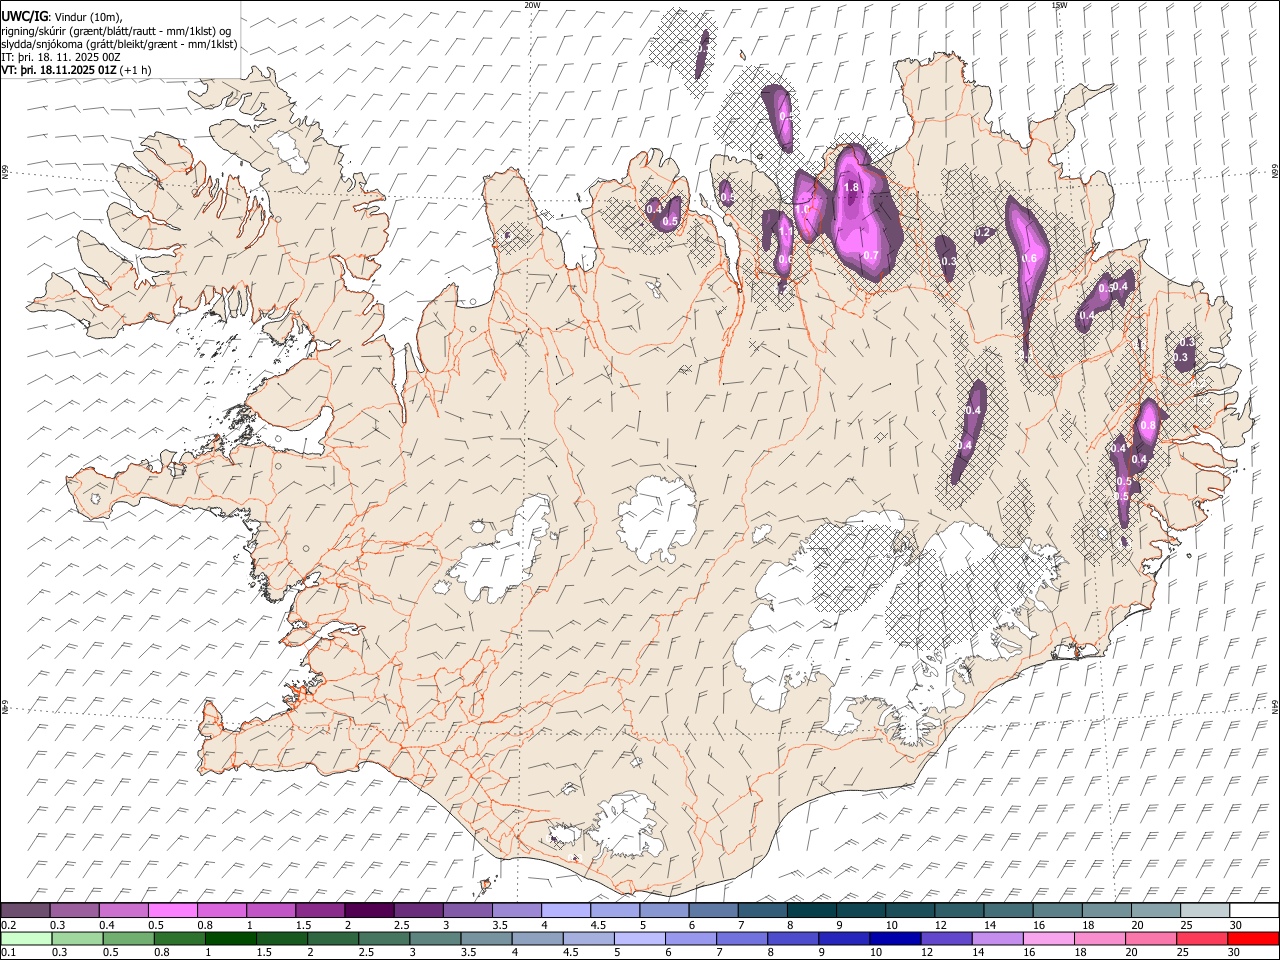Select the dark purple 2 swatch in the upper row
The image size is (1280, 960).
(x=369, y=911)
